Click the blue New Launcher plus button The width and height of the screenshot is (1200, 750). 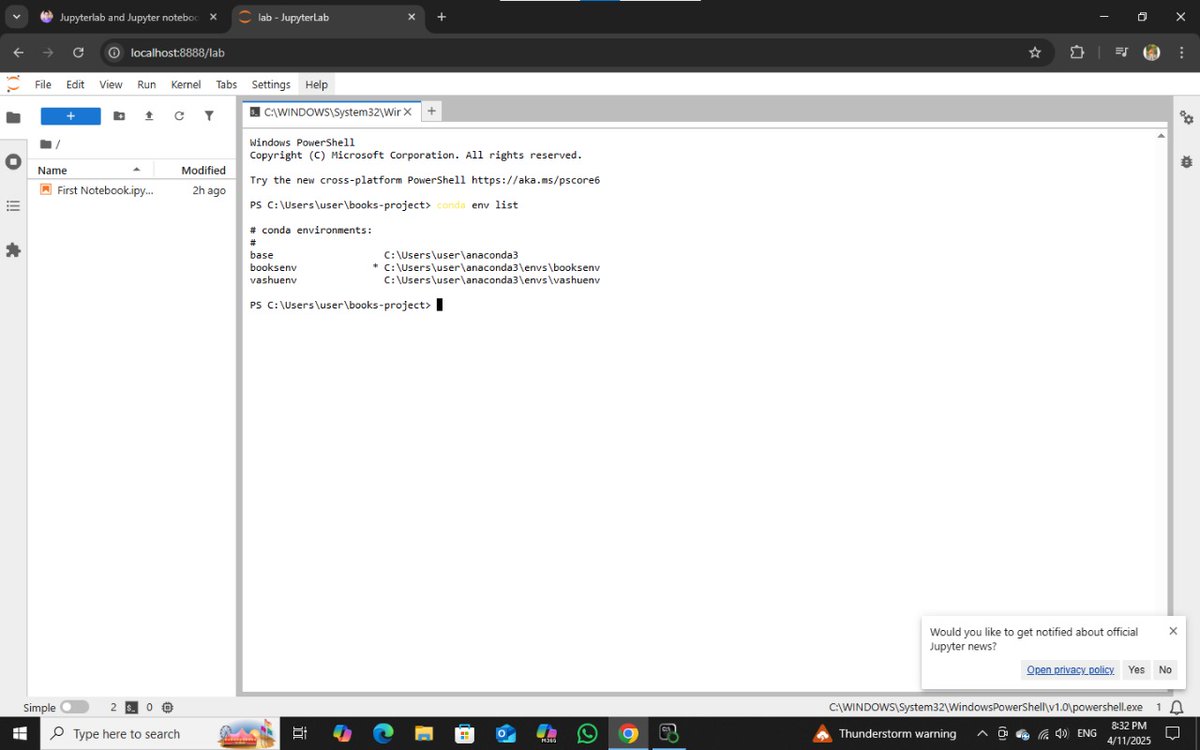(x=70, y=116)
